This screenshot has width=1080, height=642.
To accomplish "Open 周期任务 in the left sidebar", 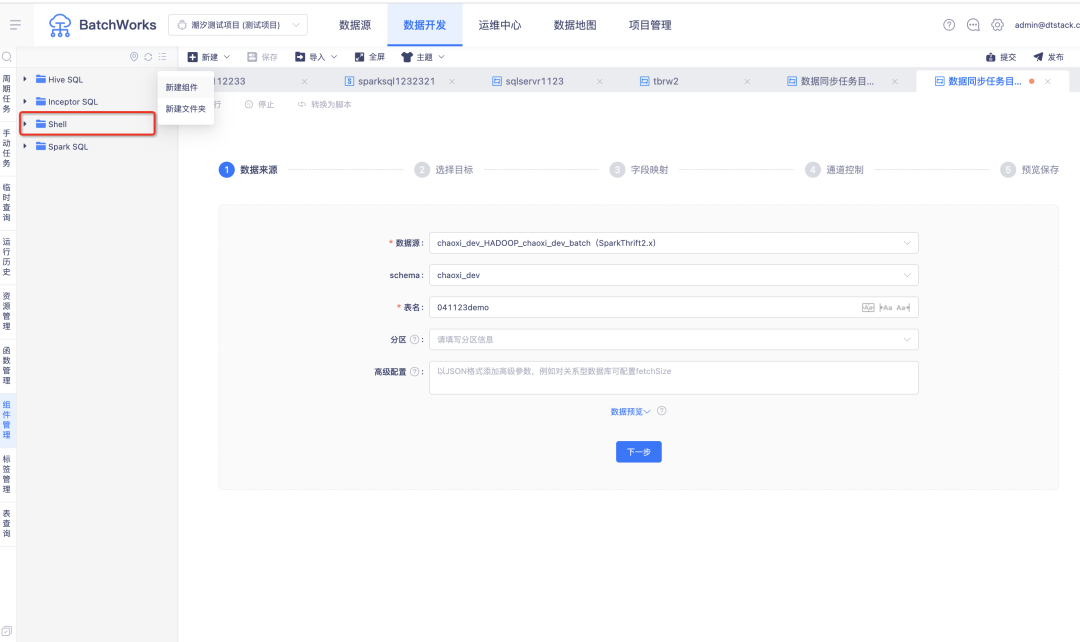I will (7, 94).
